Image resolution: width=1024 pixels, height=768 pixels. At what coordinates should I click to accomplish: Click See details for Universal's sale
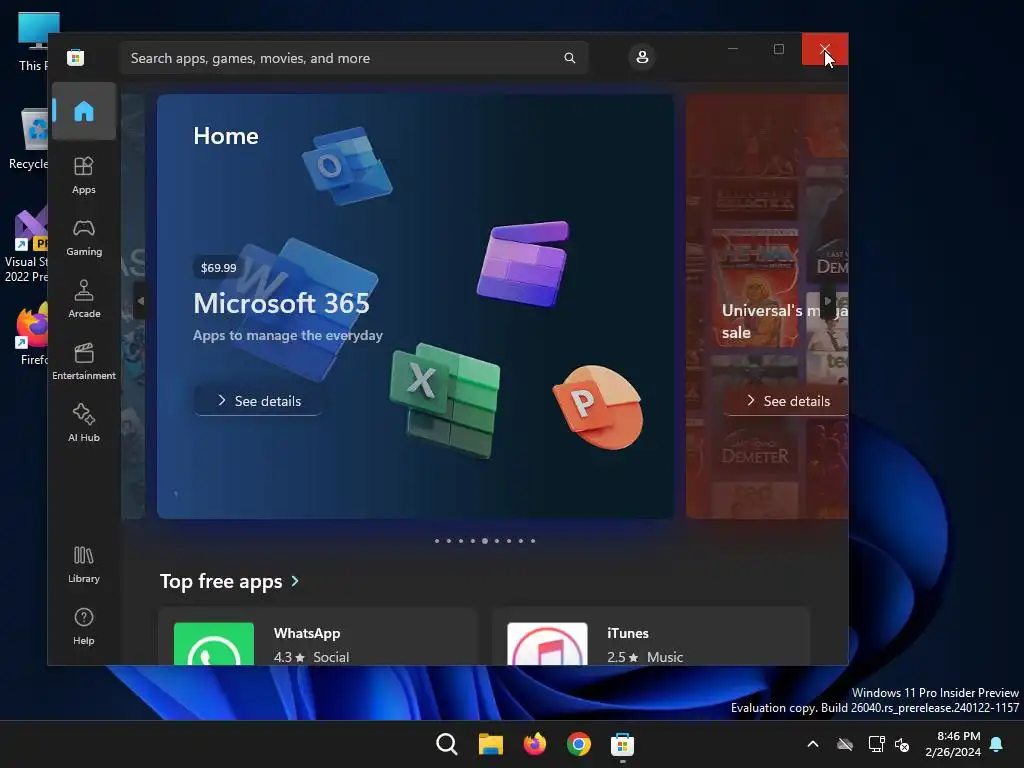786,401
